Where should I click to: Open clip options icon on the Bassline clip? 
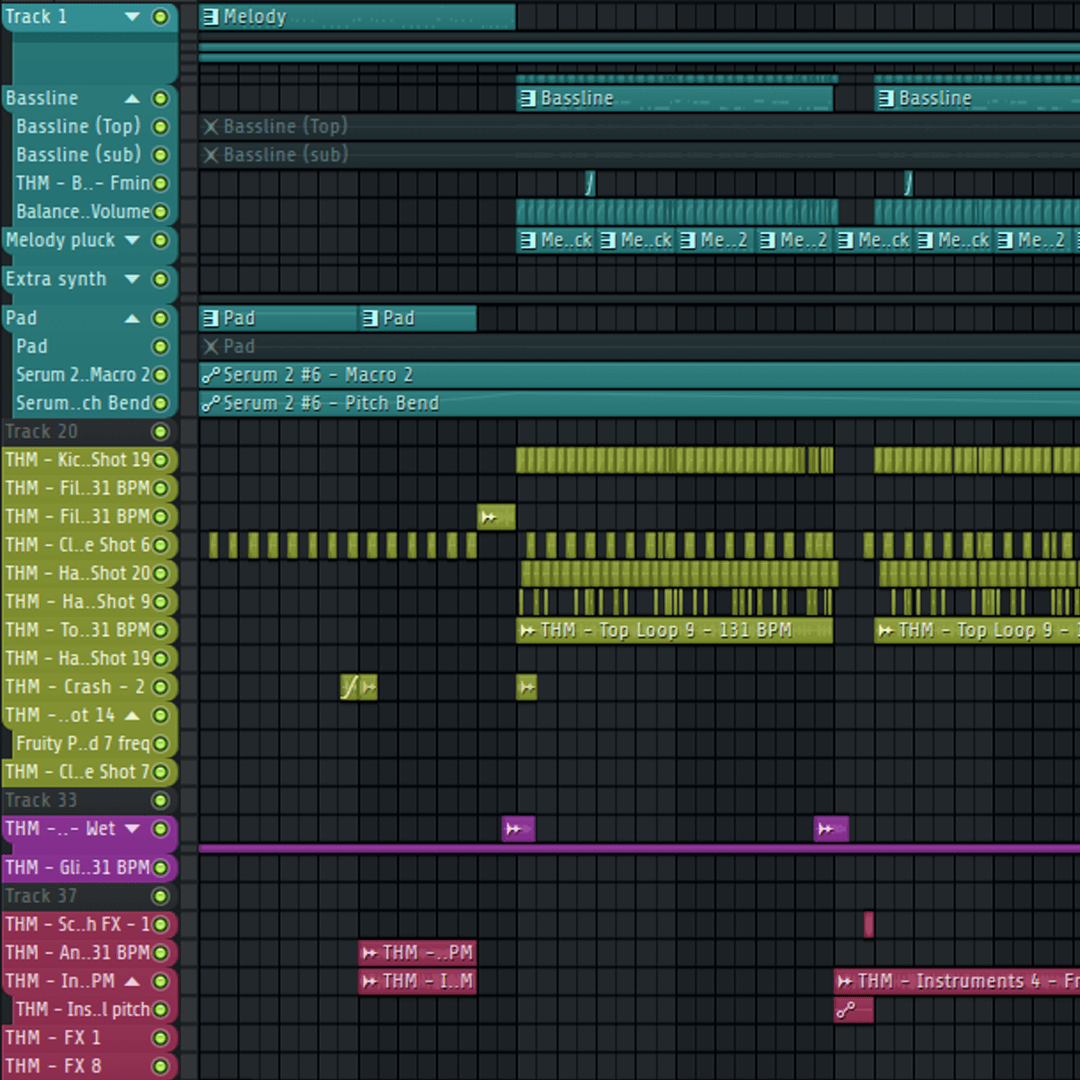pyautogui.click(x=526, y=98)
